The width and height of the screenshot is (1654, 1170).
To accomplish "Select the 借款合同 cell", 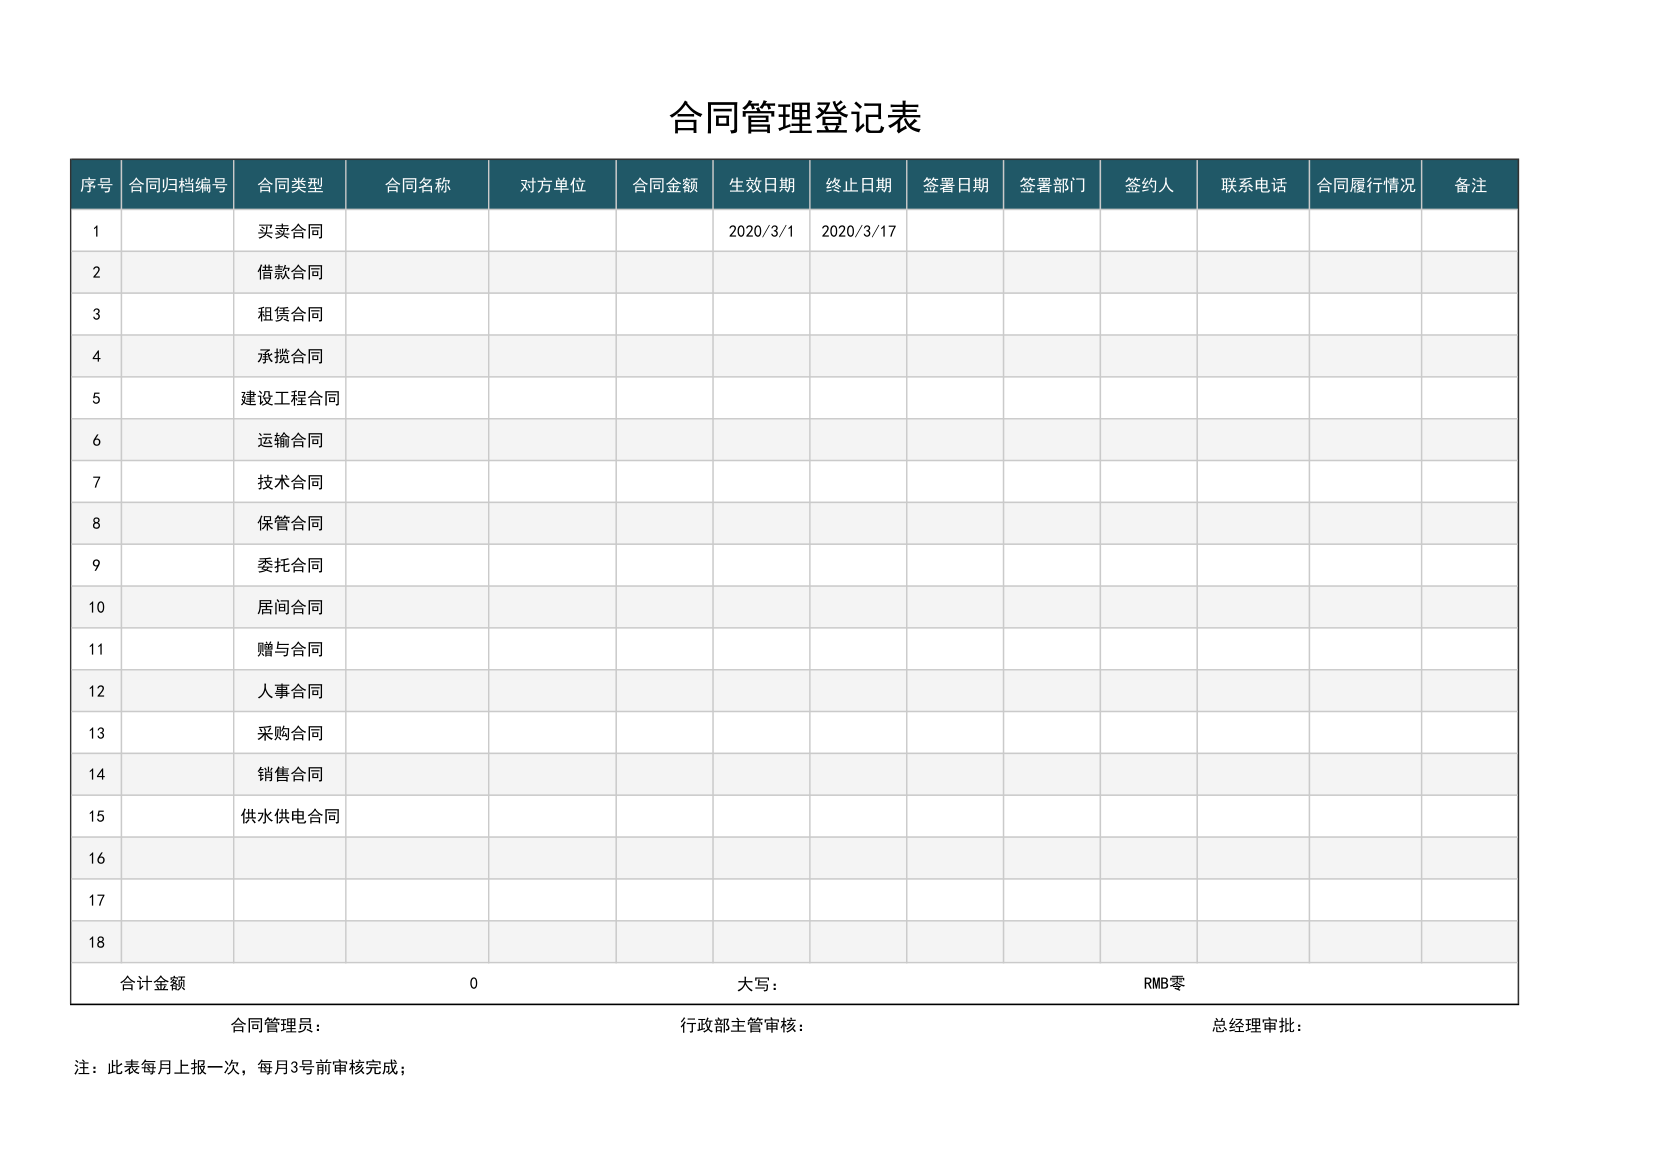I will 290,272.
